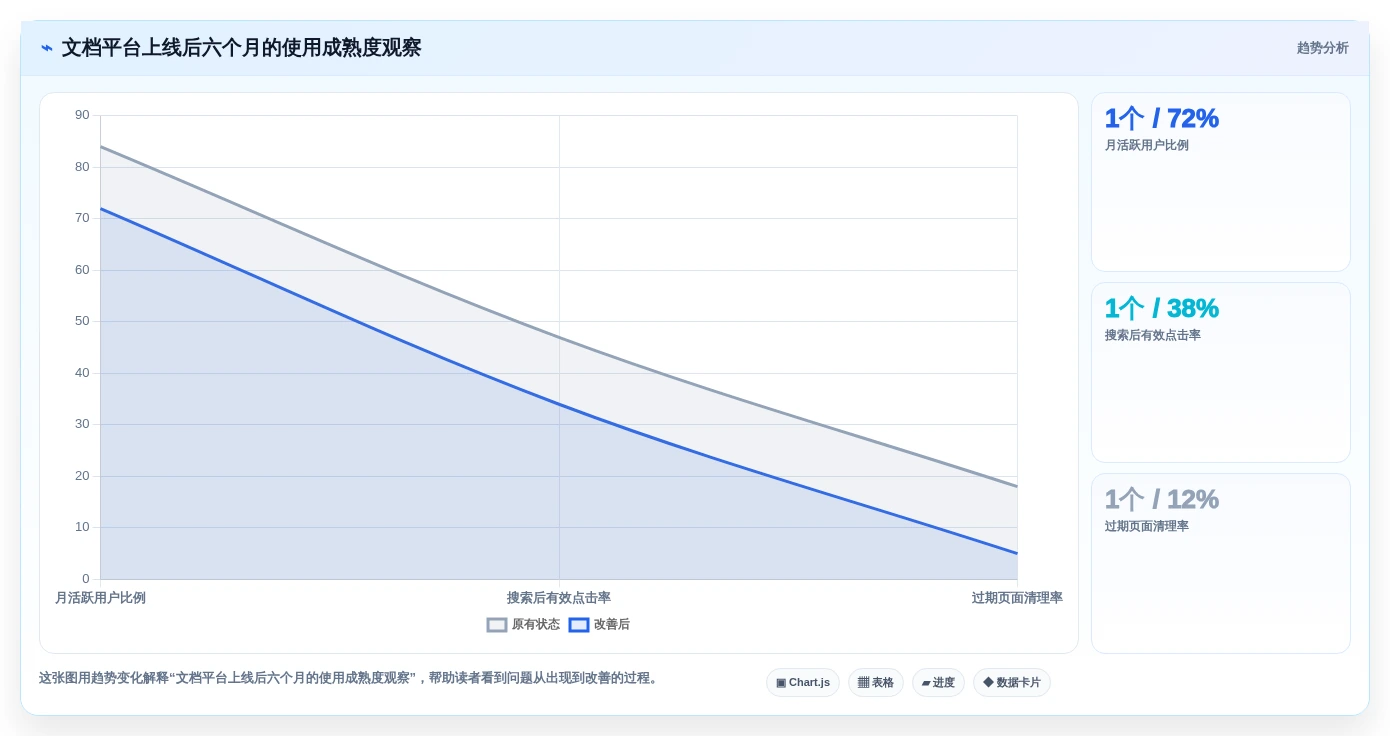Click the y-axis value 90

(x=82, y=115)
